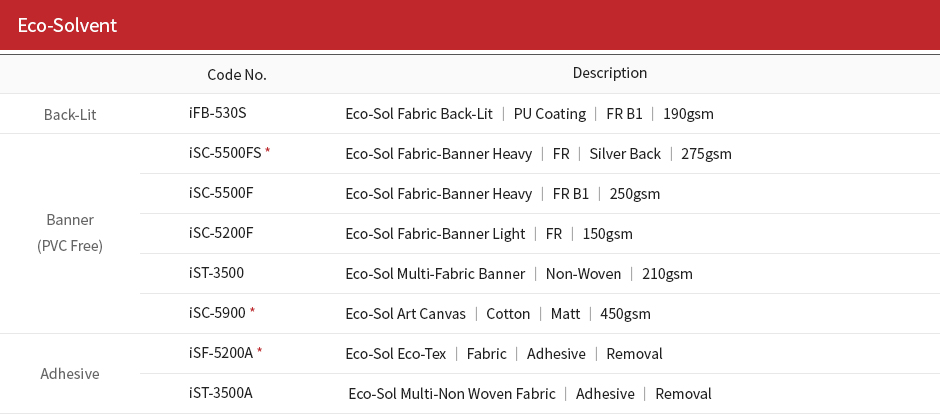Select the Back-Lit category label
Screen dimensions: 940x414
[x=70, y=114]
